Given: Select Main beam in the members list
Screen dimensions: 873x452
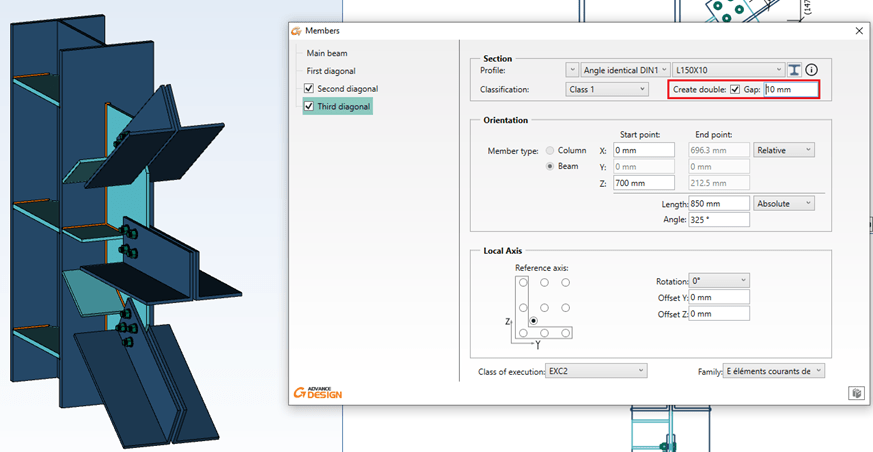Looking at the screenshot, I should coord(327,53).
